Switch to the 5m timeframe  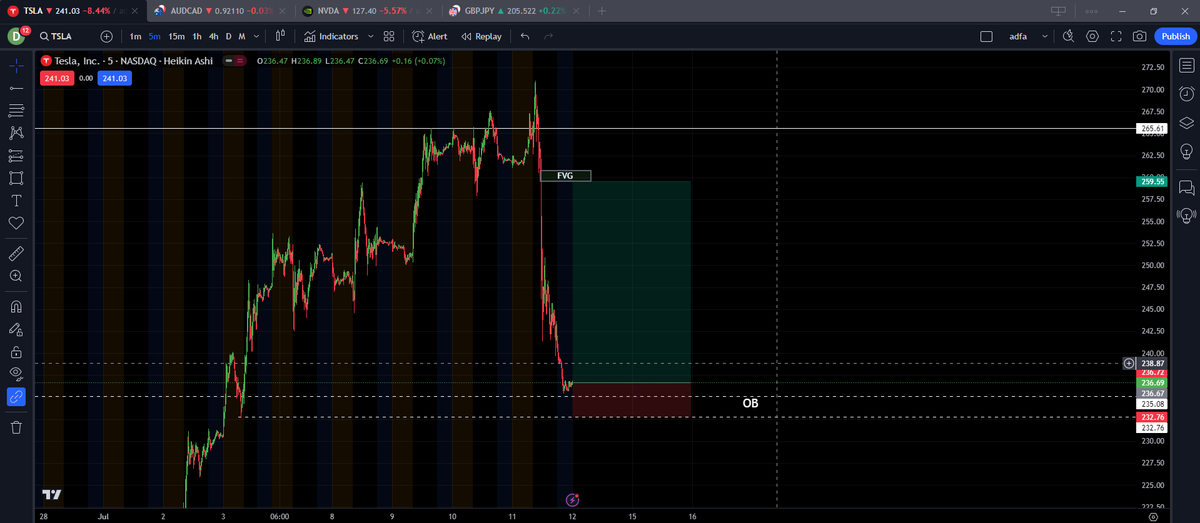click(154, 36)
